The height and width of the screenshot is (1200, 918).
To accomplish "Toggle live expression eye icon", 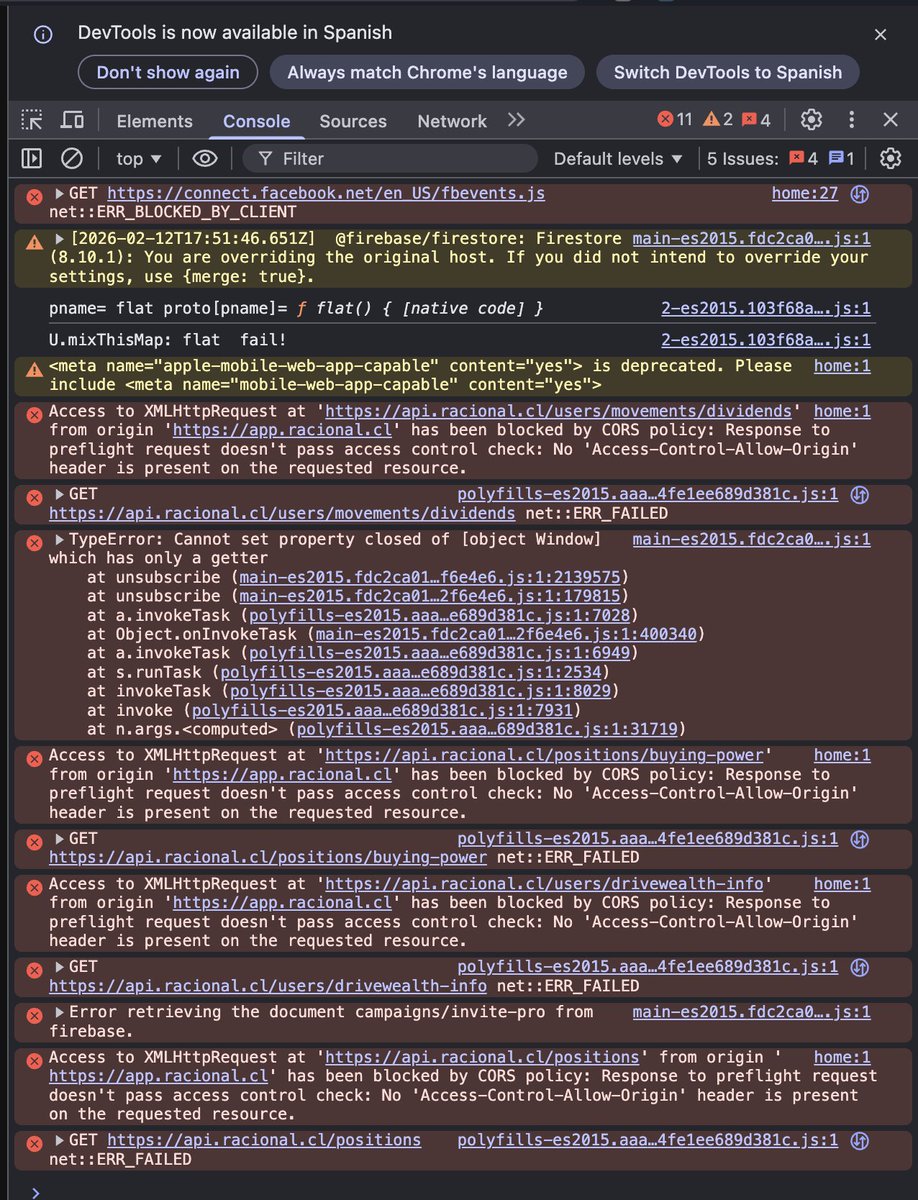I will tap(205, 158).
